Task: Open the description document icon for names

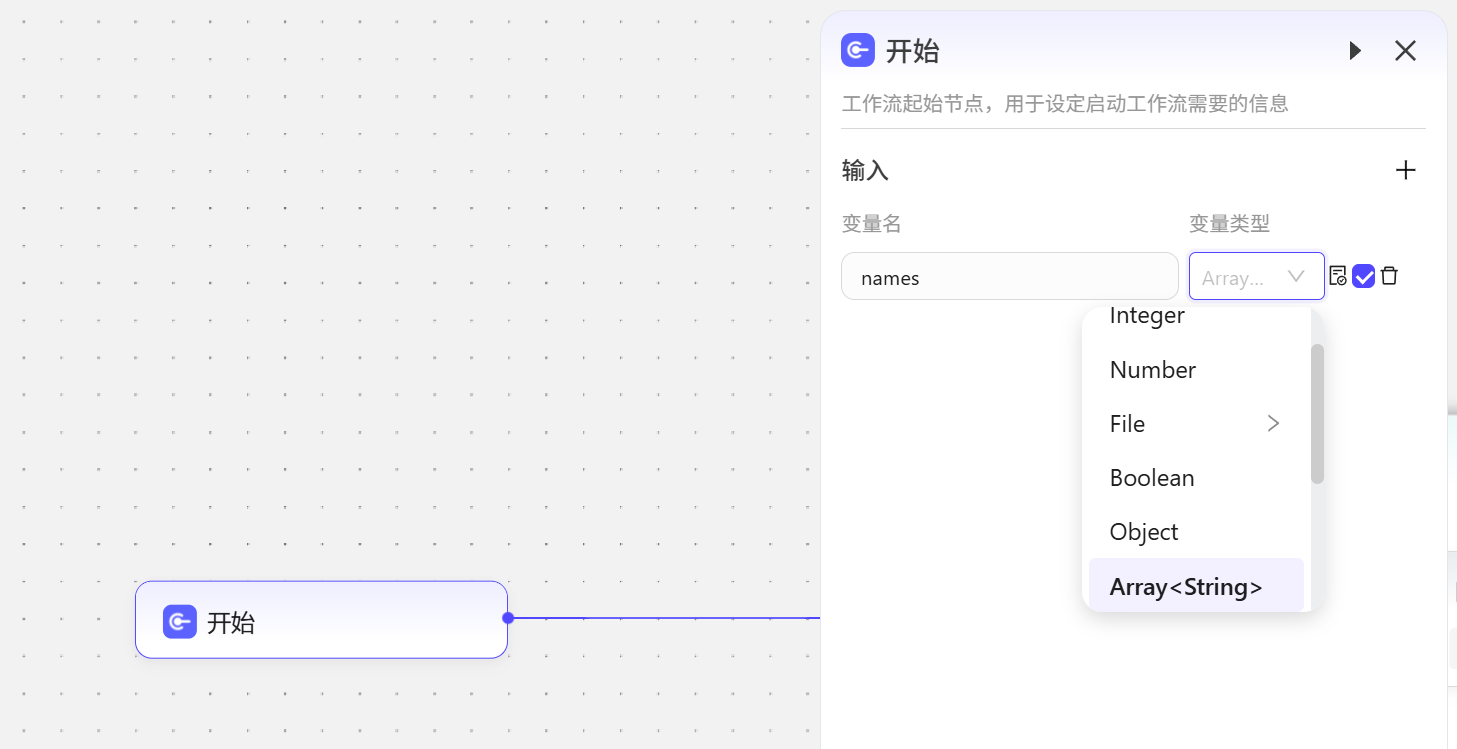Action: tap(1338, 276)
